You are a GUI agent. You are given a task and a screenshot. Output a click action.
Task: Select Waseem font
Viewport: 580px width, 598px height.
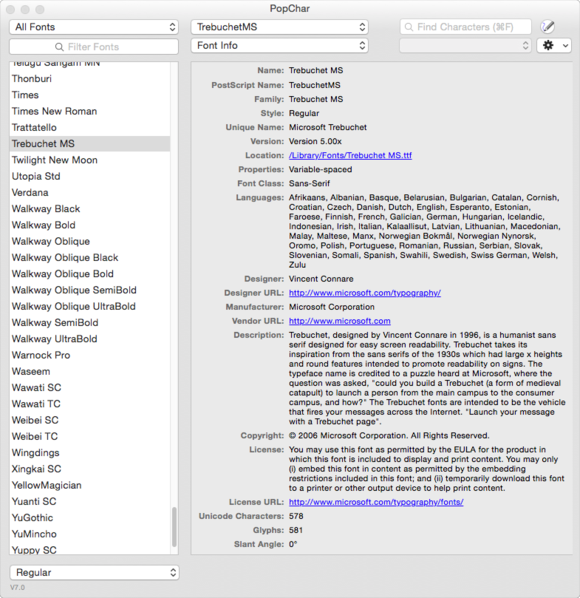90,371
